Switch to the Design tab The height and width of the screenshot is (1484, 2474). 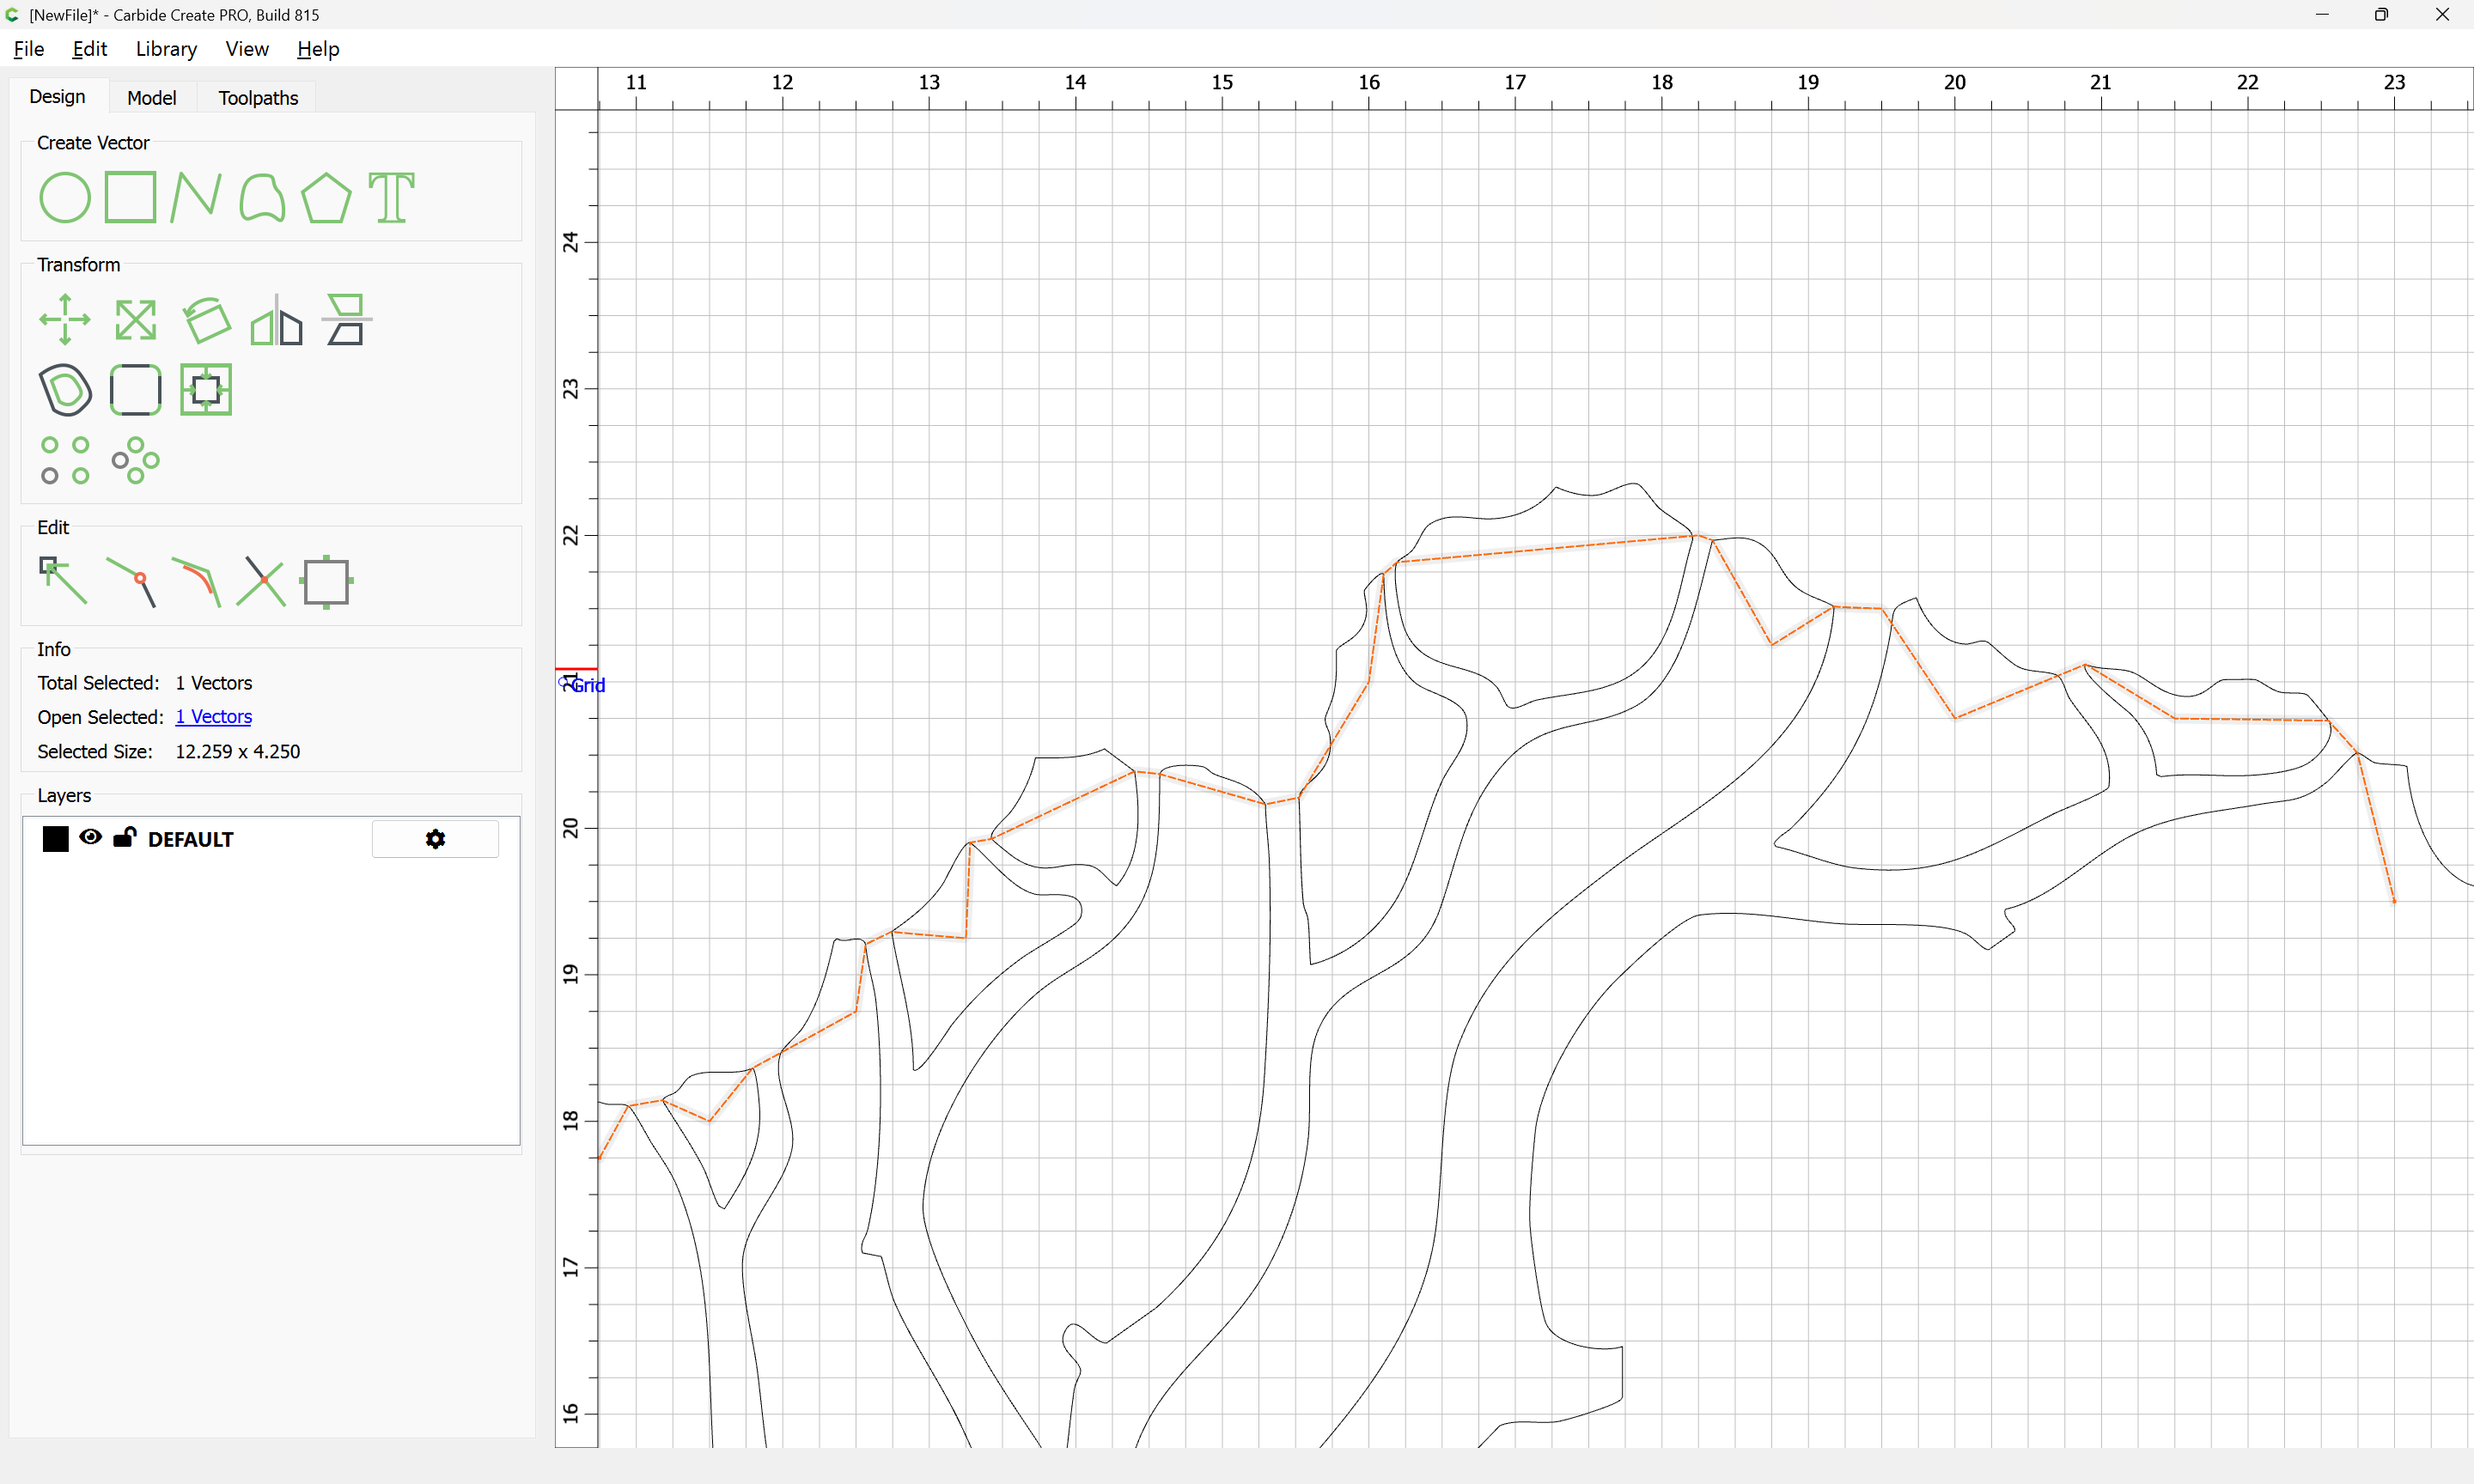(x=58, y=97)
